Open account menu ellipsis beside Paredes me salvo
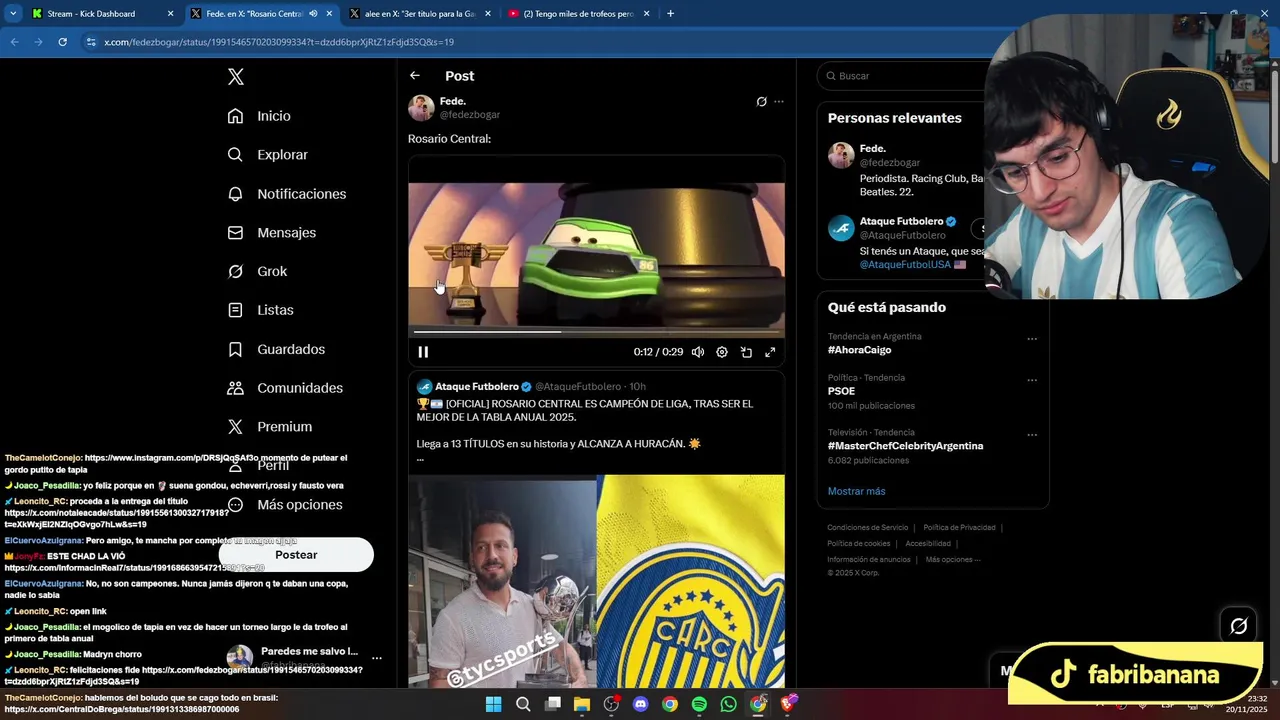 (377, 658)
